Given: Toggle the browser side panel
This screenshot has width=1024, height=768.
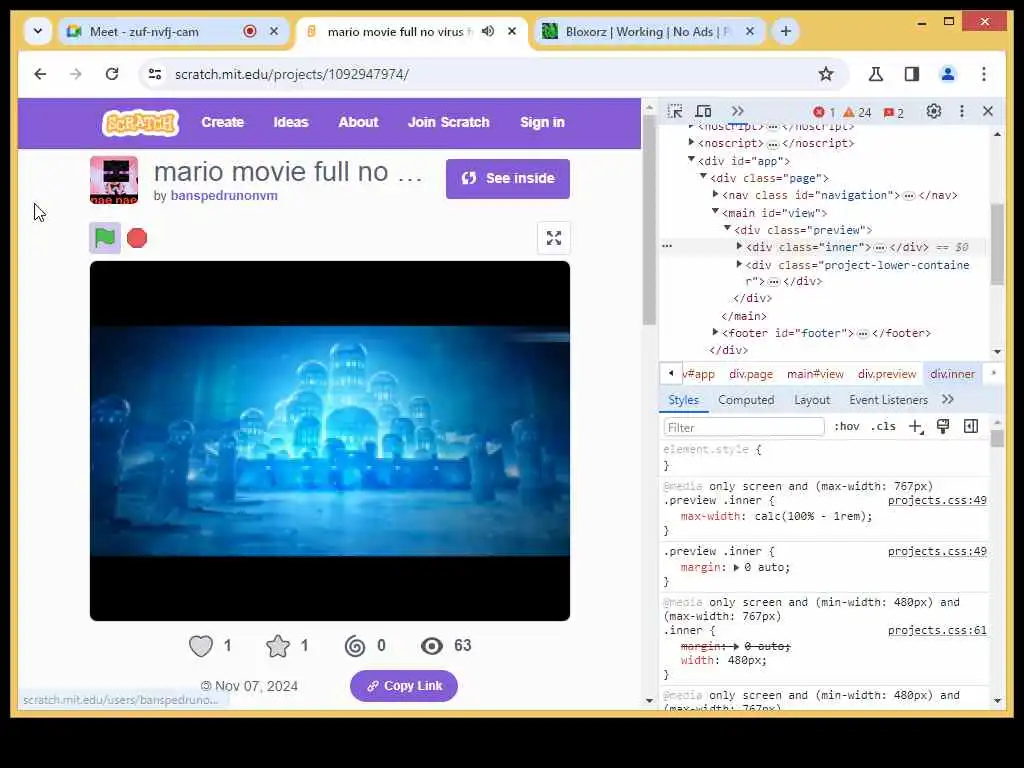Looking at the screenshot, I should click(x=912, y=74).
